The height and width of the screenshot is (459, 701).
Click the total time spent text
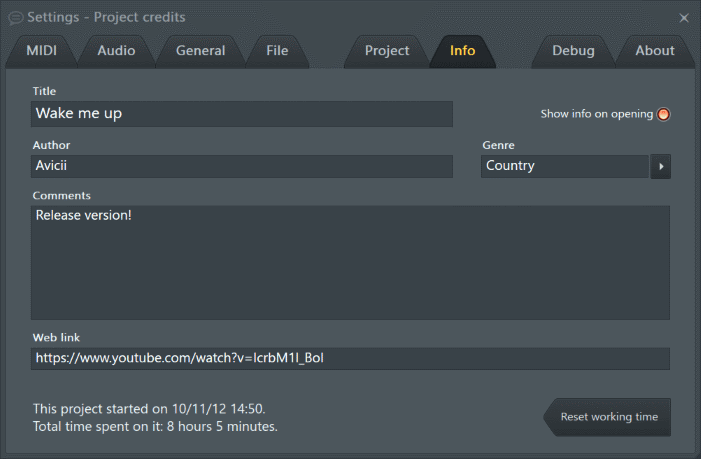point(155,427)
